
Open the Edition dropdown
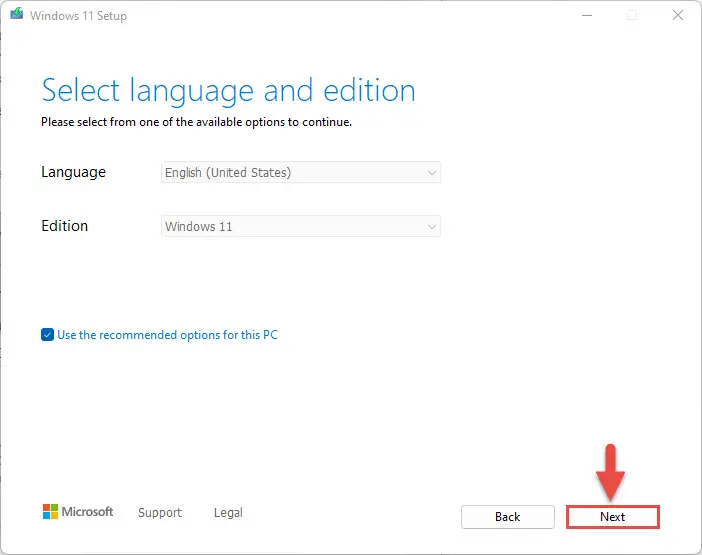coord(301,226)
